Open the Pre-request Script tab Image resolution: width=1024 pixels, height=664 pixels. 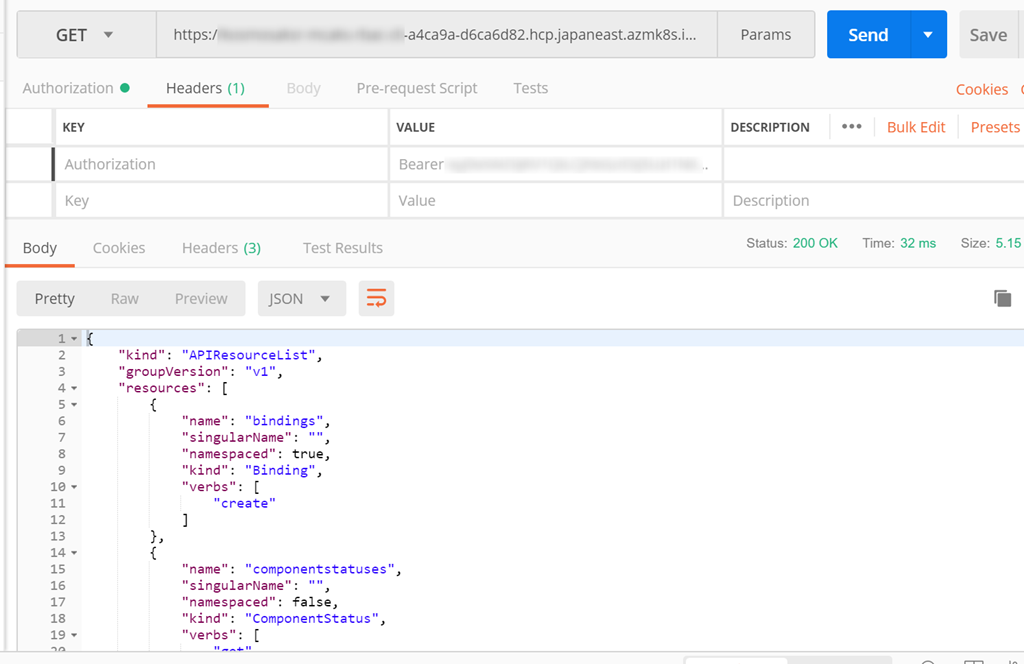[417, 88]
